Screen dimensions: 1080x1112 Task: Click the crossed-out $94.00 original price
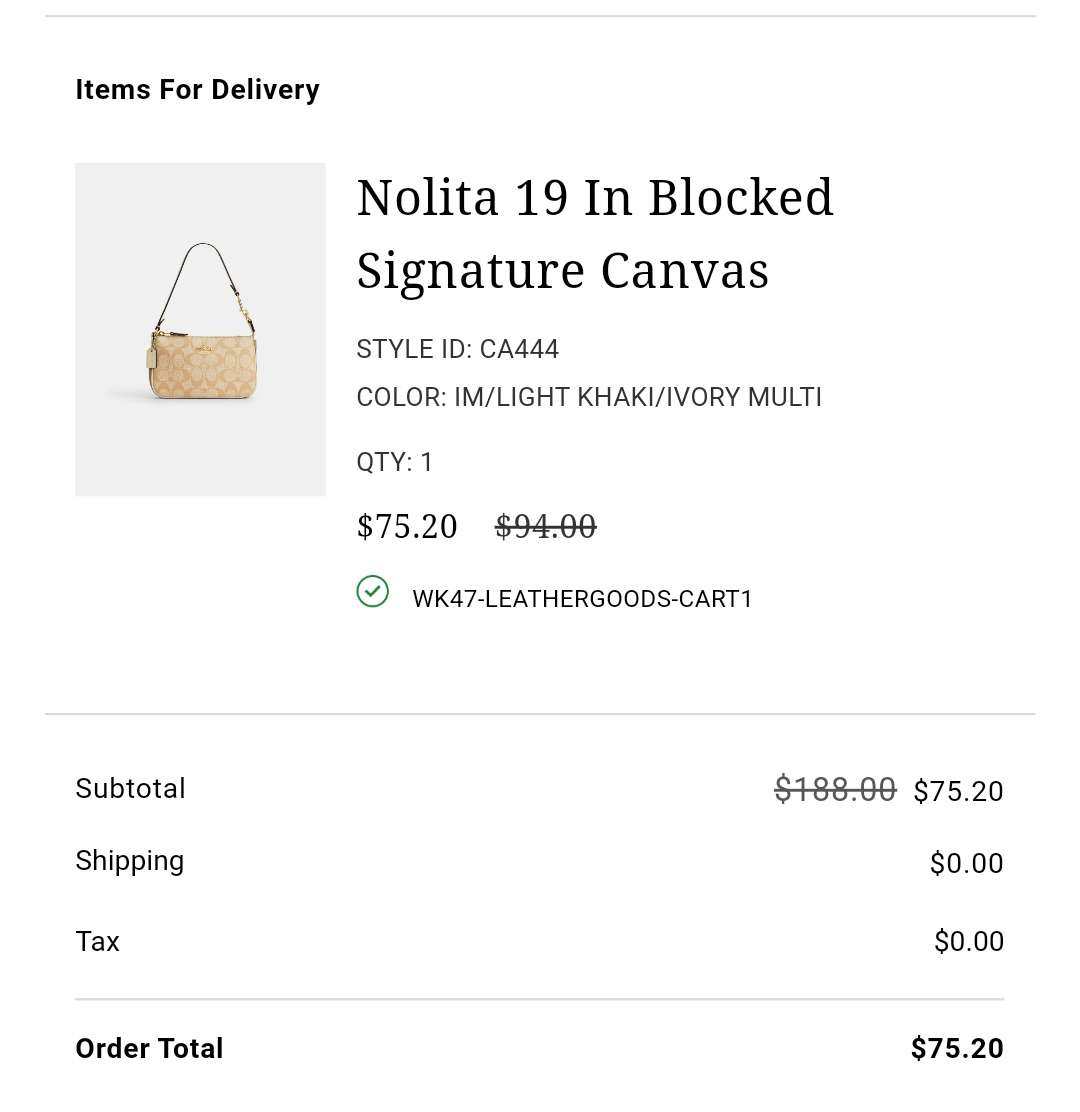[545, 527]
